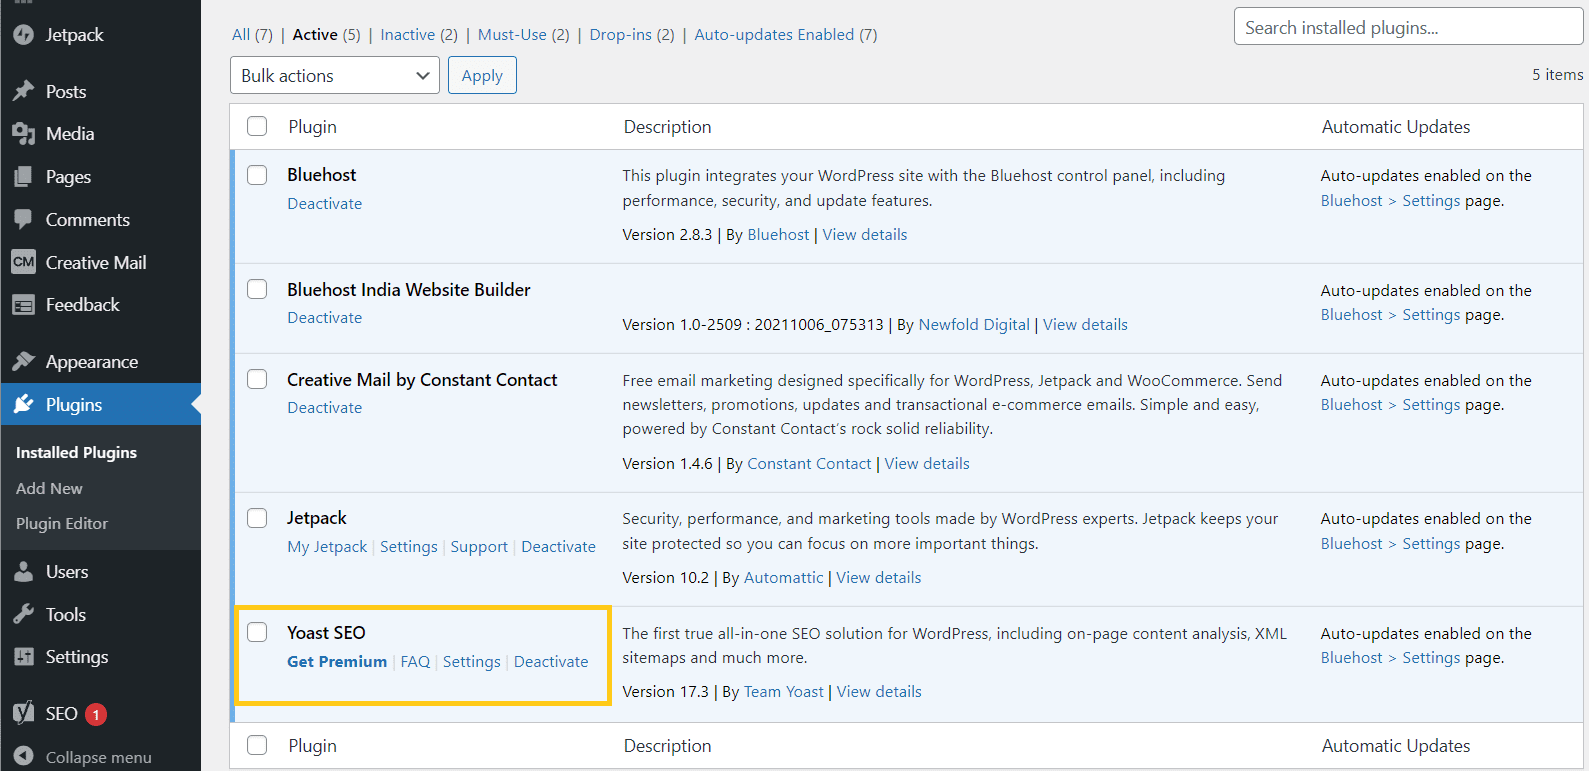1589x771 pixels.
Task: Deactivate Creative Mail by Constant Contact
Action: pyautogui.click(x=325, y=407)
